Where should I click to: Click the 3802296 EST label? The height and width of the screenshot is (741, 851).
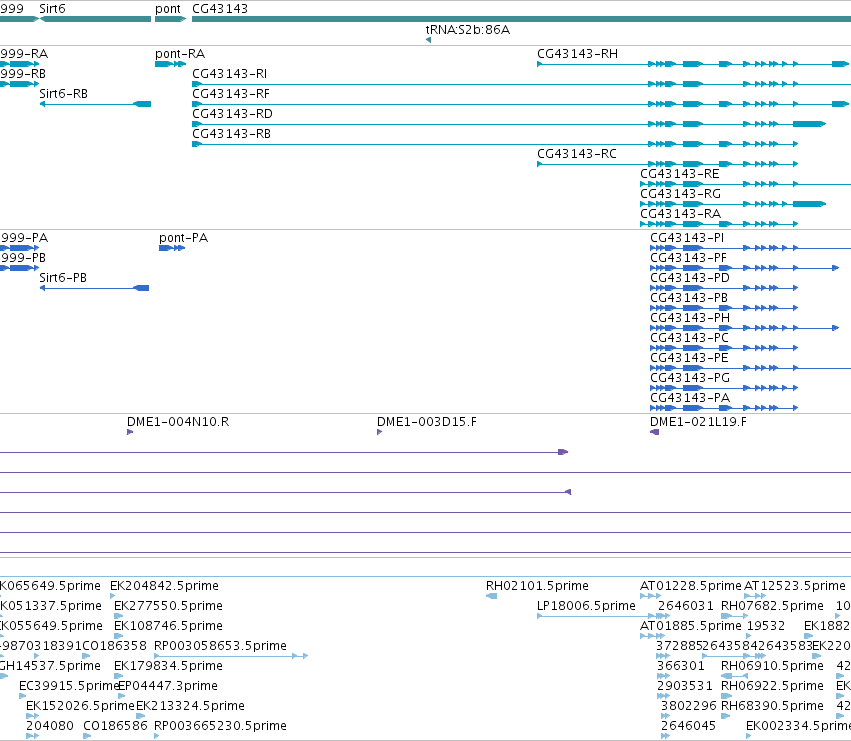point(688,706)
